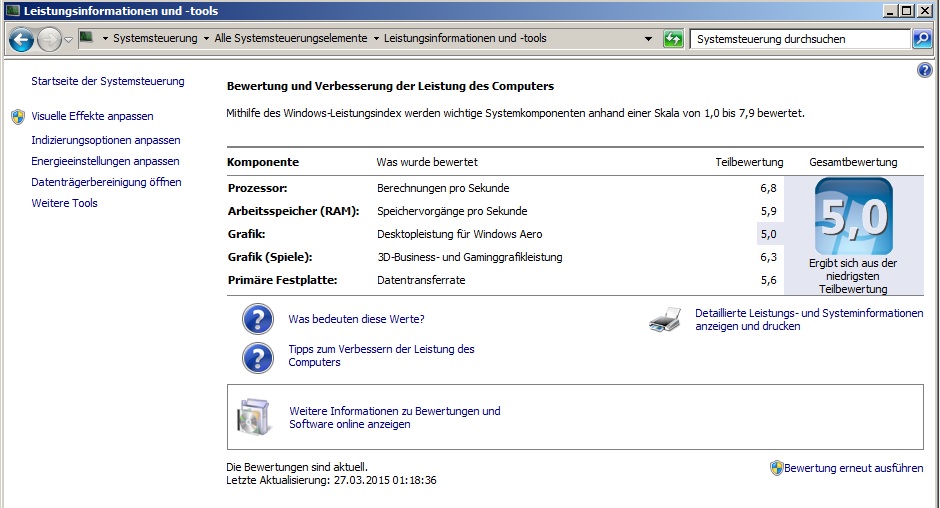
Task: Click the Primäre Festplatte label
Action: click(x=282, y=280)
